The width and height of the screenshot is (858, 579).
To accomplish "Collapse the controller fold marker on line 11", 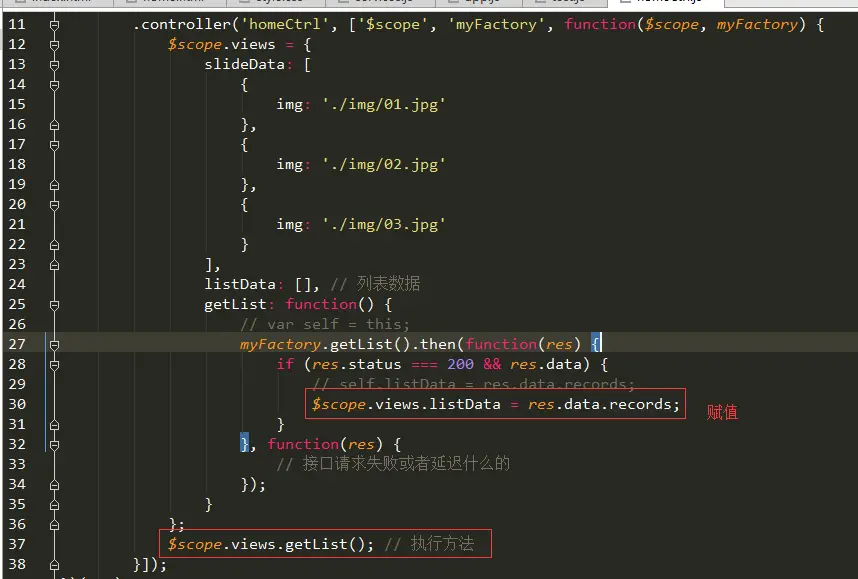I will tap(54, 25).
